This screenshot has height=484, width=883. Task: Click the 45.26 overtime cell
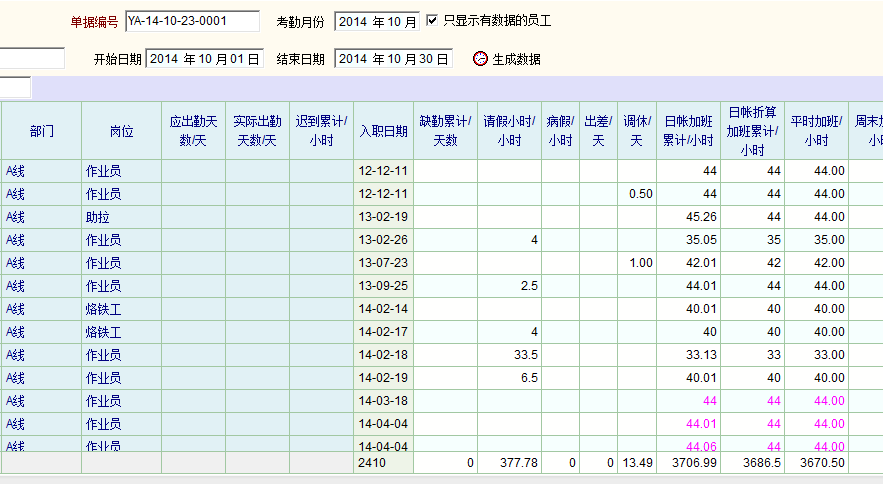click(688, 217)
